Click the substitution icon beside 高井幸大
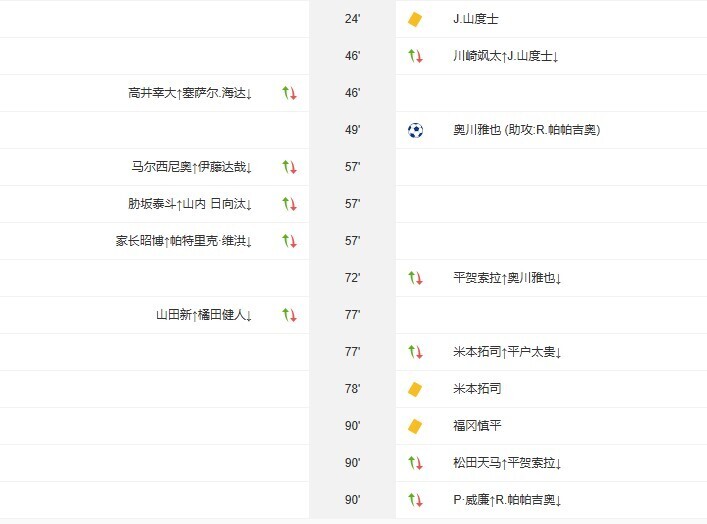Image resolution: width=707 pixels, height=524 pixels. point(290,93)
